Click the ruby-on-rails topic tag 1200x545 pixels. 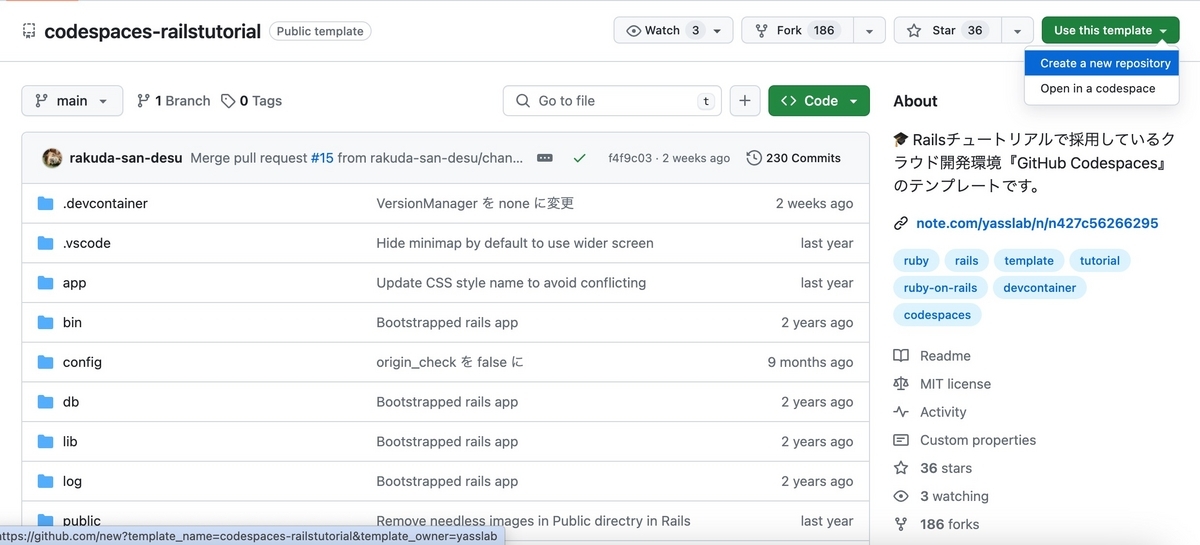click(940, 288)
